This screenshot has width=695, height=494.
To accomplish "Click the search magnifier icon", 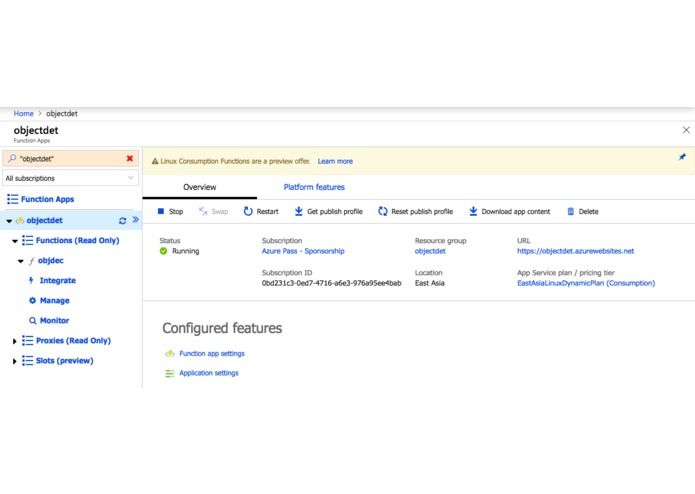I will click(x=12, y=158).
